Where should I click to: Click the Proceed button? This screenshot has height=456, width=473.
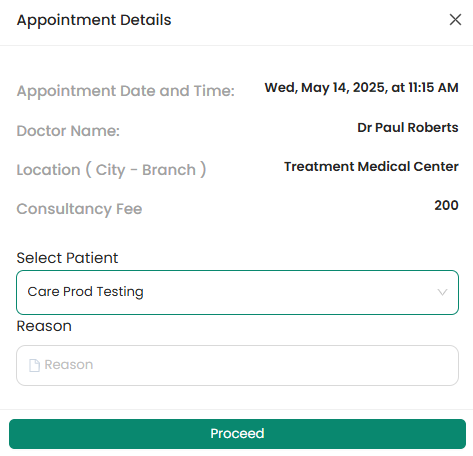pos(237,434)
